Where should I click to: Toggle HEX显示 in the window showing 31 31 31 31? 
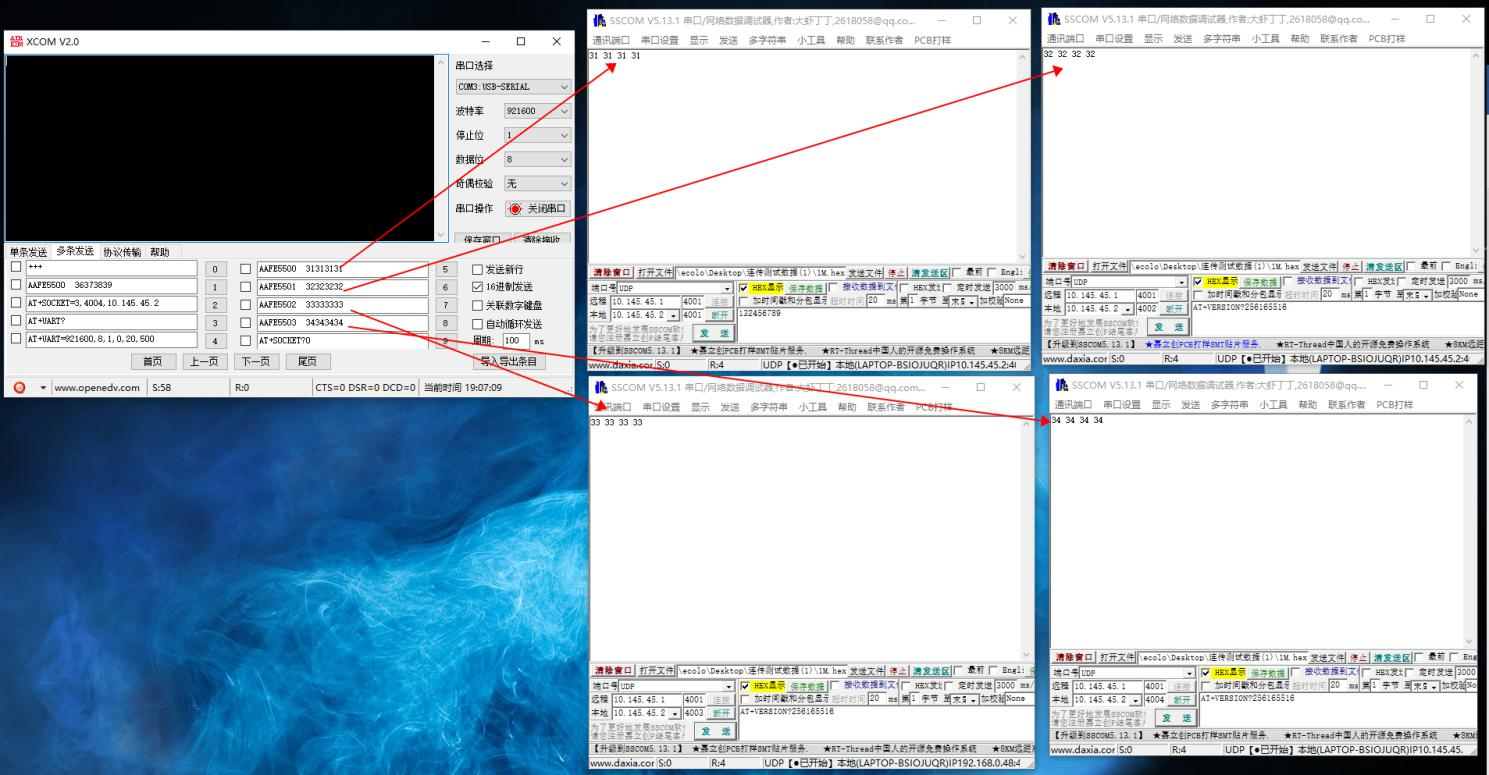(x=743, y=287)
